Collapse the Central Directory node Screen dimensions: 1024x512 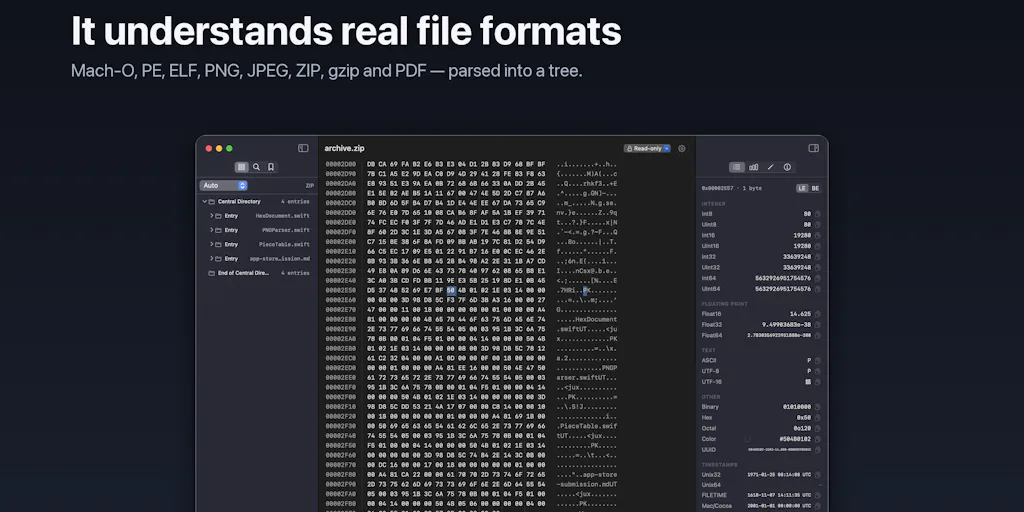(x=204, y=202)
